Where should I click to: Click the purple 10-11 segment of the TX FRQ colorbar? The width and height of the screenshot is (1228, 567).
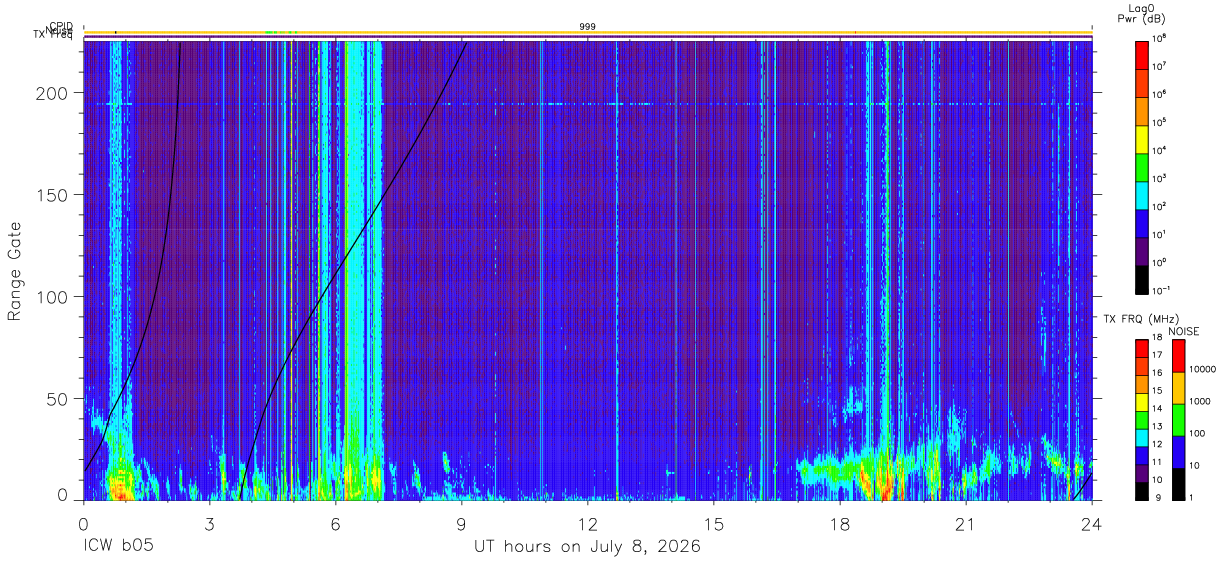pos(1142,472)
